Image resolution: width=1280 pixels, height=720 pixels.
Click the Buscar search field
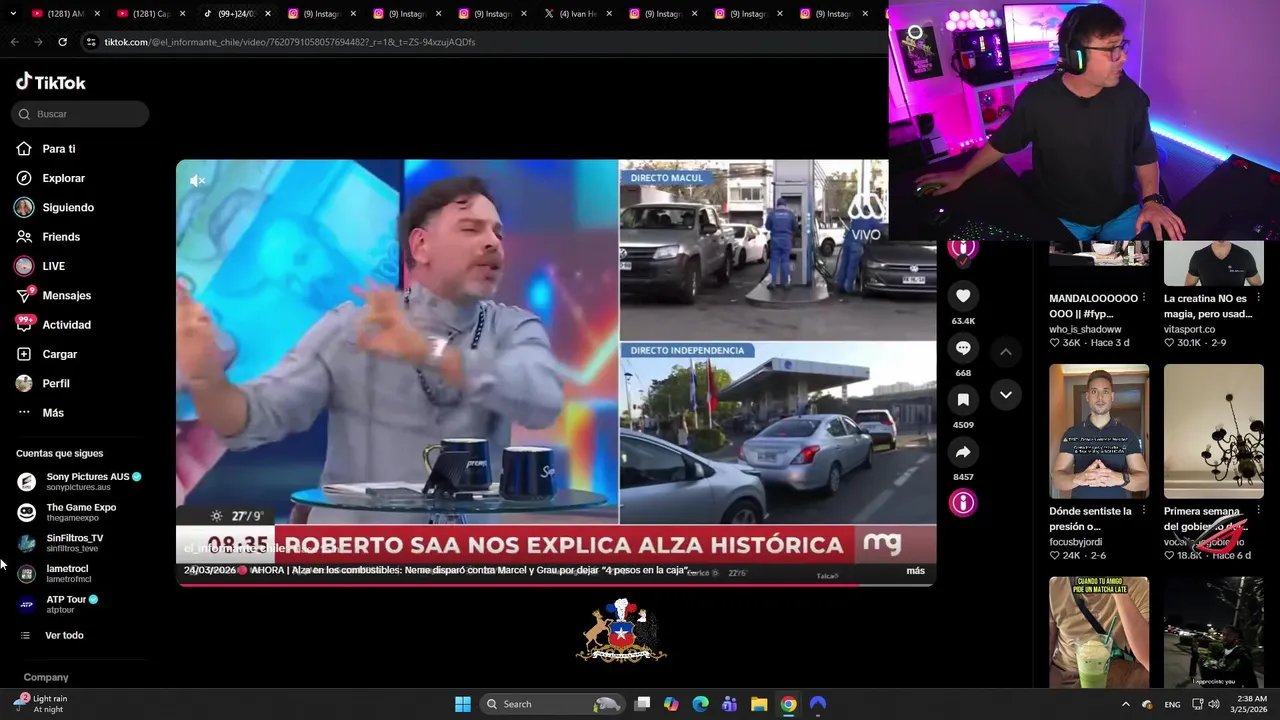[80, 114]
